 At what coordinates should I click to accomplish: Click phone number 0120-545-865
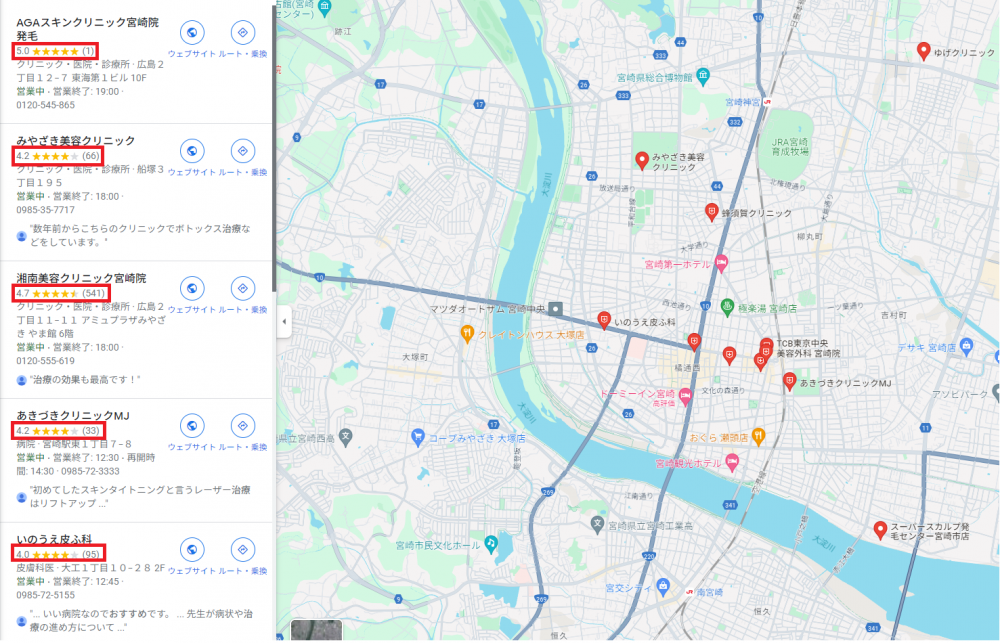coord(45,105)
